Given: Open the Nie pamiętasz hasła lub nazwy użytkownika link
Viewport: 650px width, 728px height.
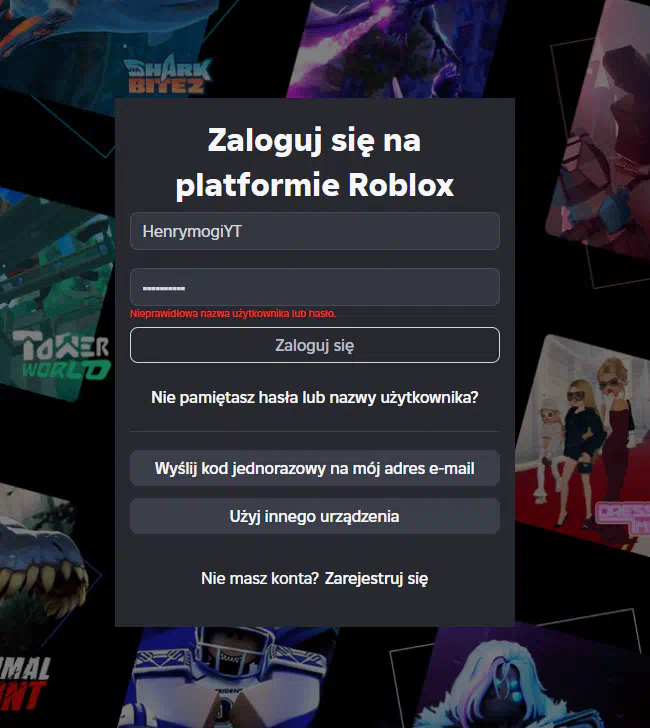Looking at the screenshot, I should tap(314, 398).
